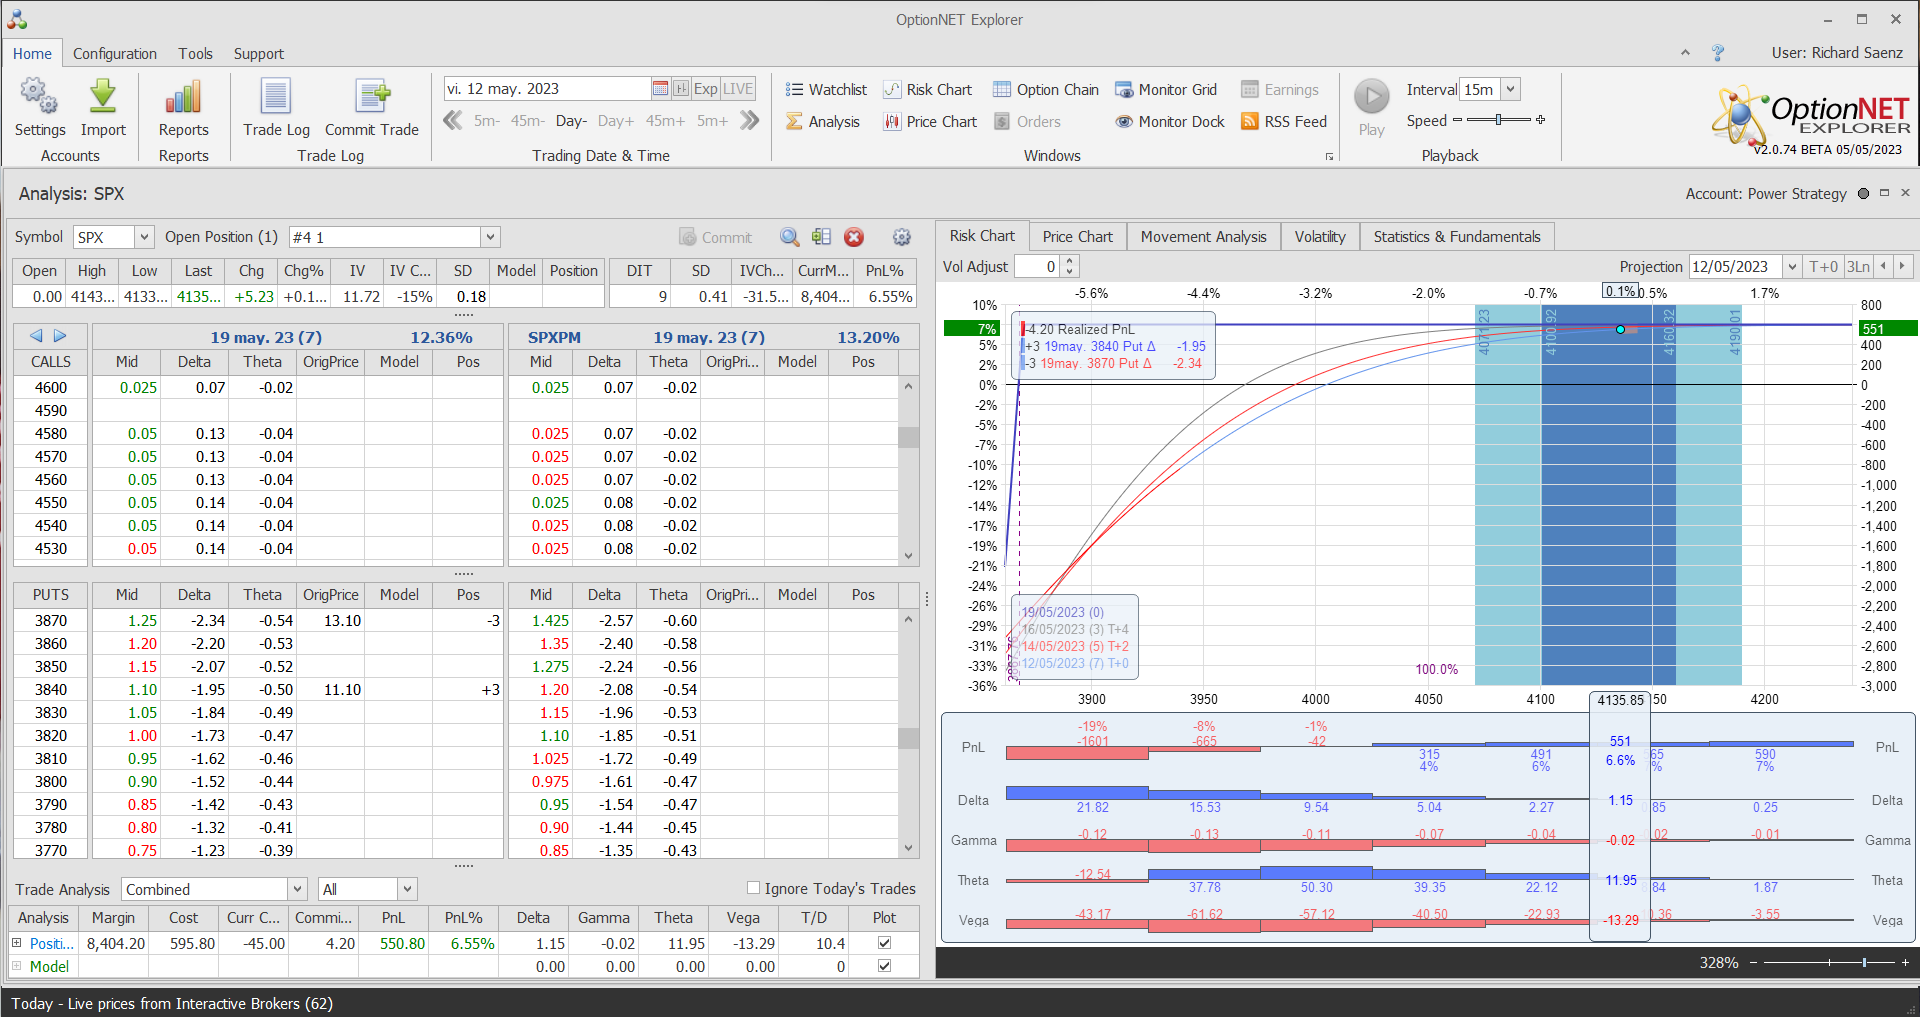Open the Open Position #4 1 dropdown

pyautogui.click(x=490, y=237)
